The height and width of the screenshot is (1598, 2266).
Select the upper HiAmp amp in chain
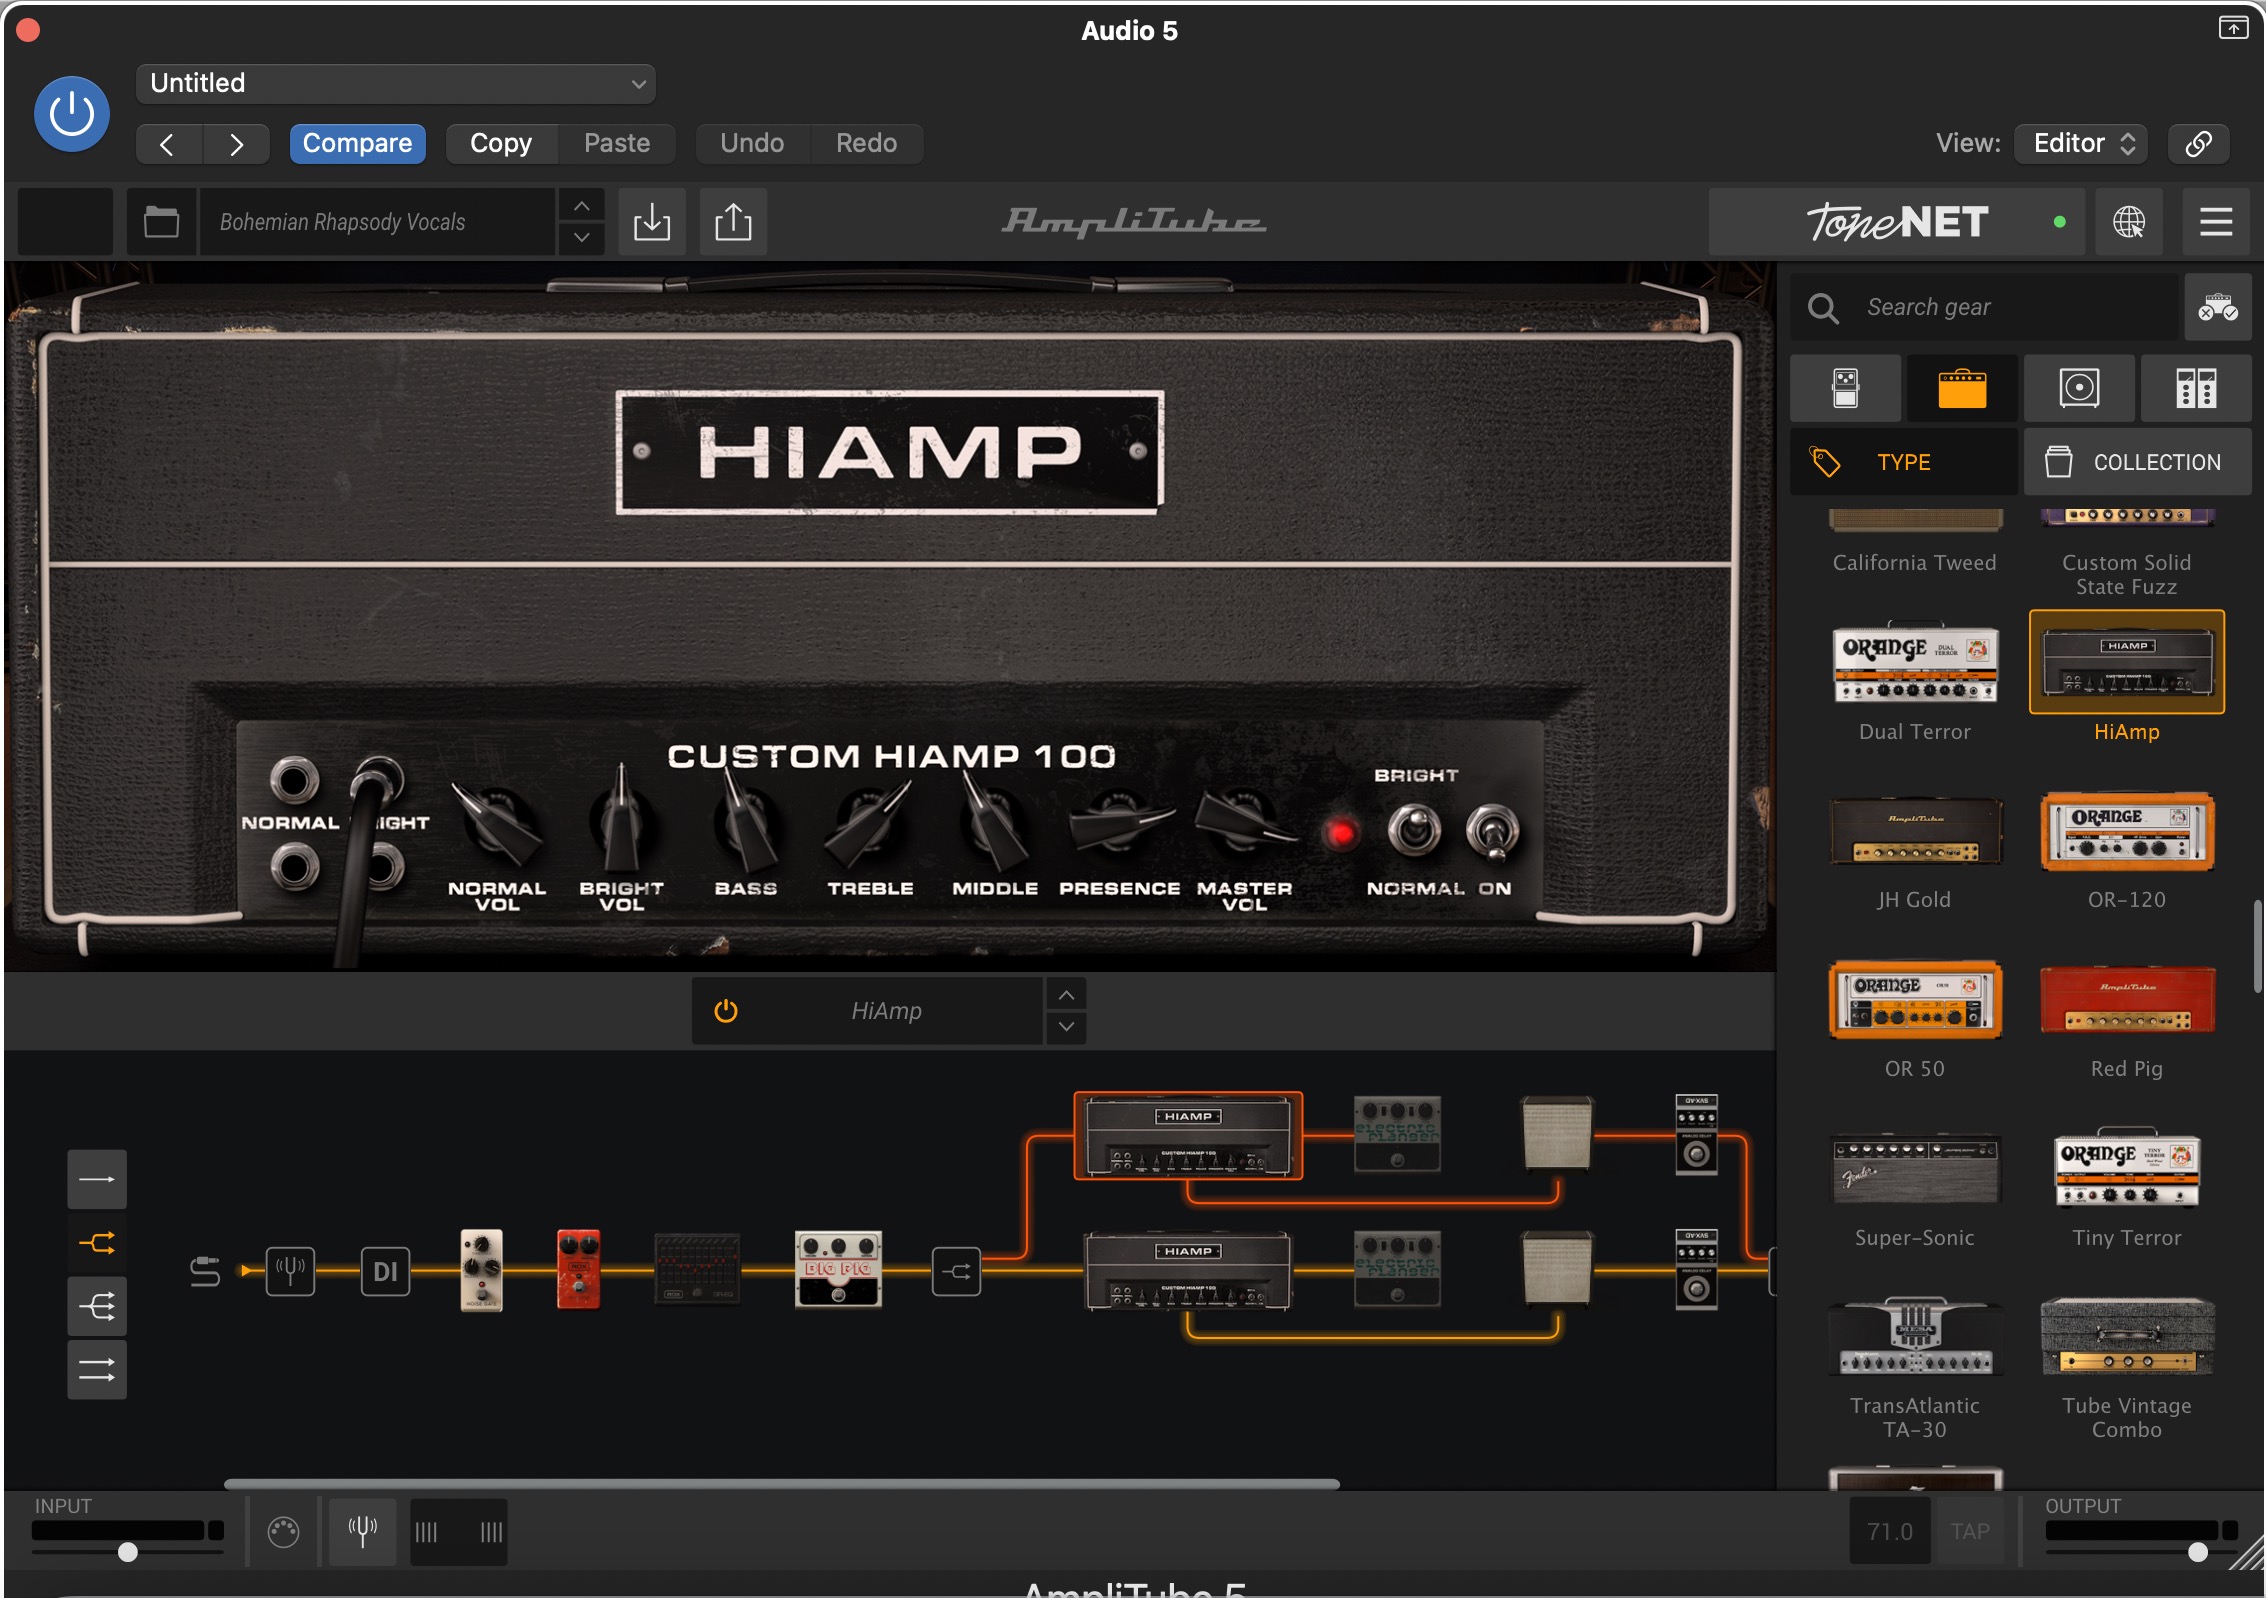coord(1188,1136)
